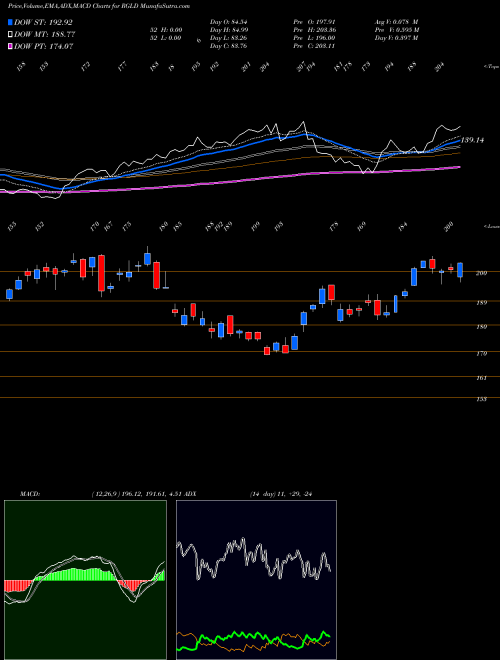The height and width of the screenshot is (660, 500).
Task: Click the 'Pre V: 0.395 M' volume value
Action: tap(397, 30)
